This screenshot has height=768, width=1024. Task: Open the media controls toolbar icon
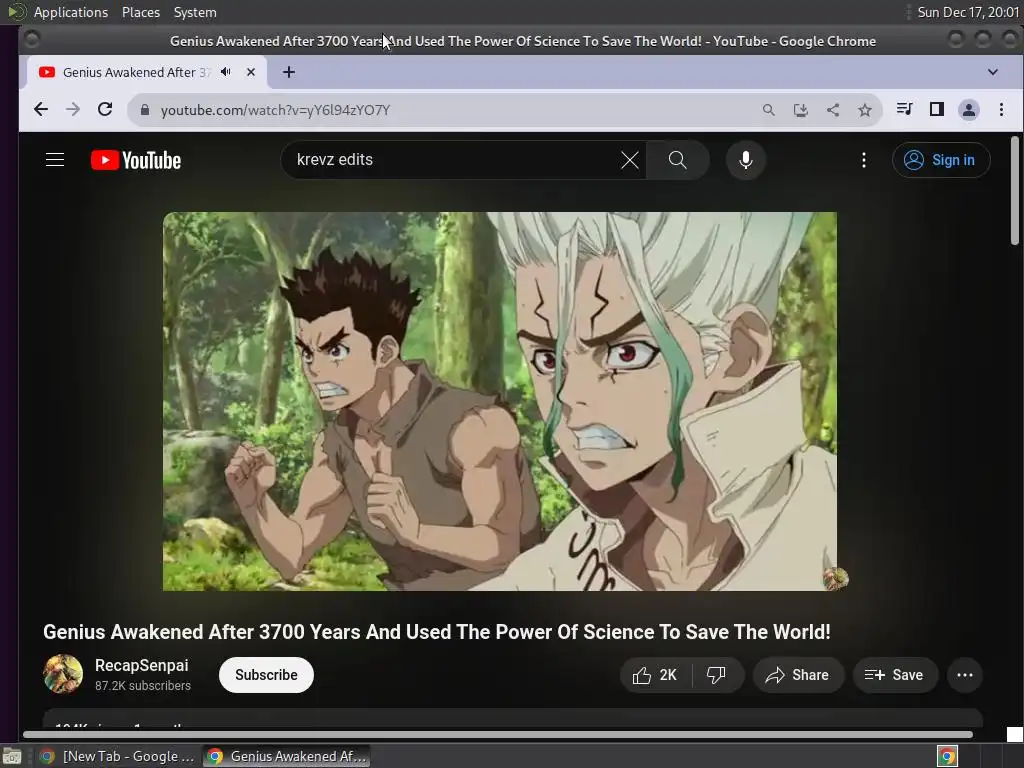pyautogui.click(x=904, y=109)
